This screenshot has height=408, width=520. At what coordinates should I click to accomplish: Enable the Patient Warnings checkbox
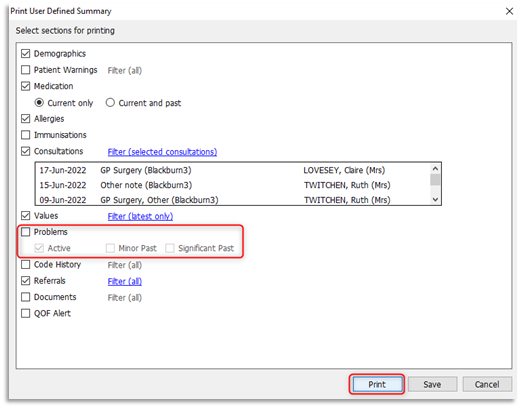25,70
